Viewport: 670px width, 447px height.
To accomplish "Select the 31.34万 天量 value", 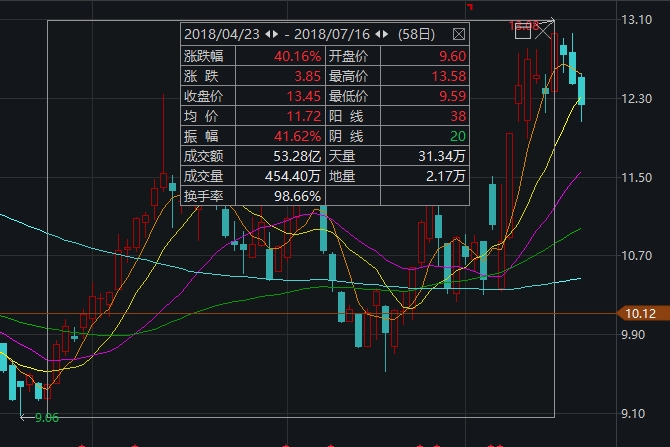I will point(442,156).
